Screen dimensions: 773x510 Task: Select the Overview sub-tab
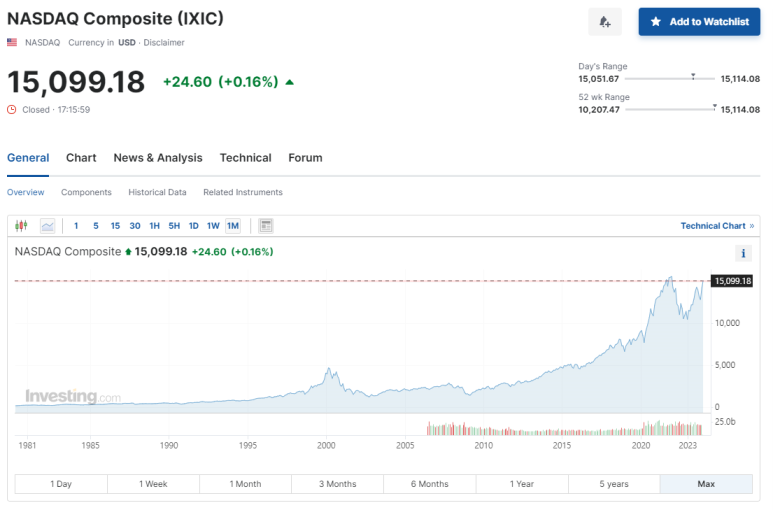pos(26,192)
